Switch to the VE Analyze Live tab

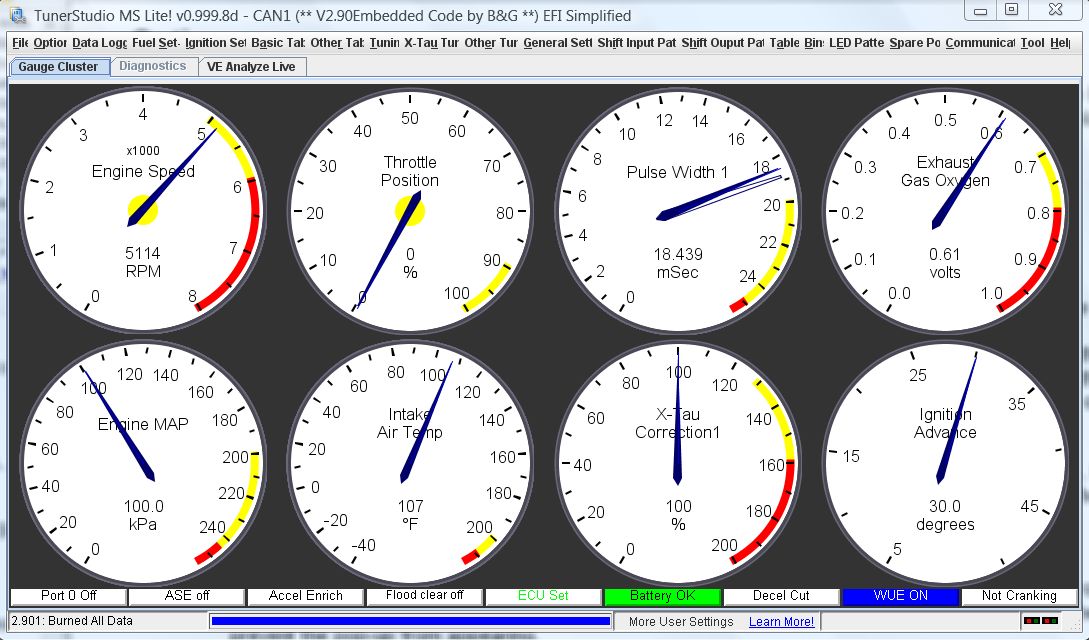point(252,66)
